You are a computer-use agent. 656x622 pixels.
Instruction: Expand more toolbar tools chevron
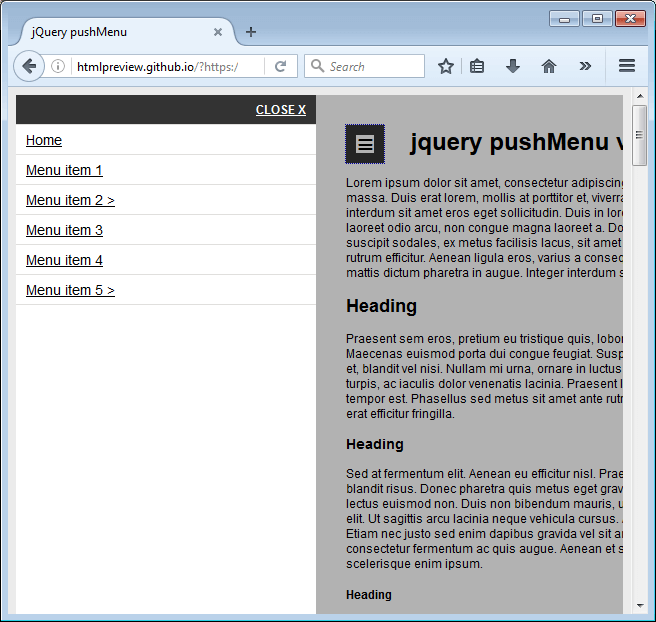[x=585, y=66]
